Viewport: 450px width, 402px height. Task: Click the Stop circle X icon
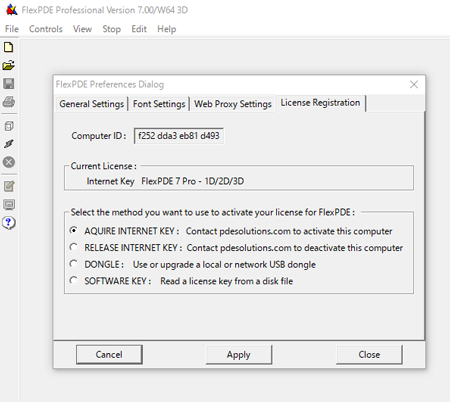tap(9, 162)
